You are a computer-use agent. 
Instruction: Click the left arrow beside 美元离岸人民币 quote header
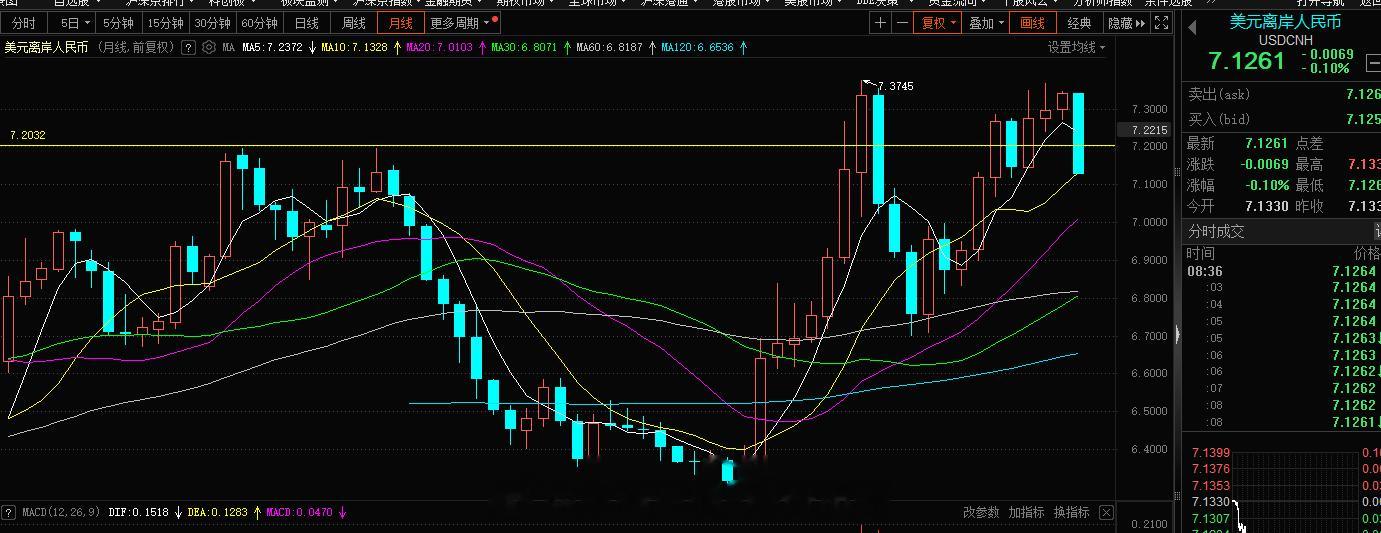(1192, 27)
